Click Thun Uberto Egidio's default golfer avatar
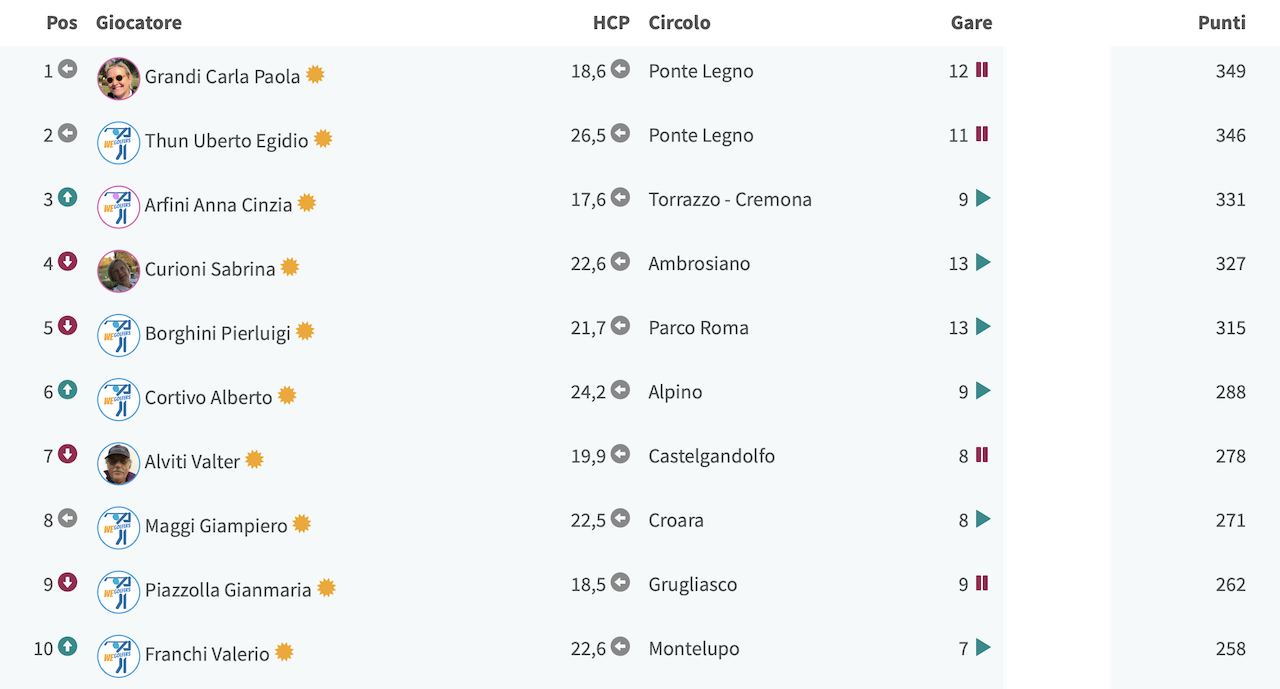The height and width of the screenshot is (689, 1280). [x=118, y=143]
